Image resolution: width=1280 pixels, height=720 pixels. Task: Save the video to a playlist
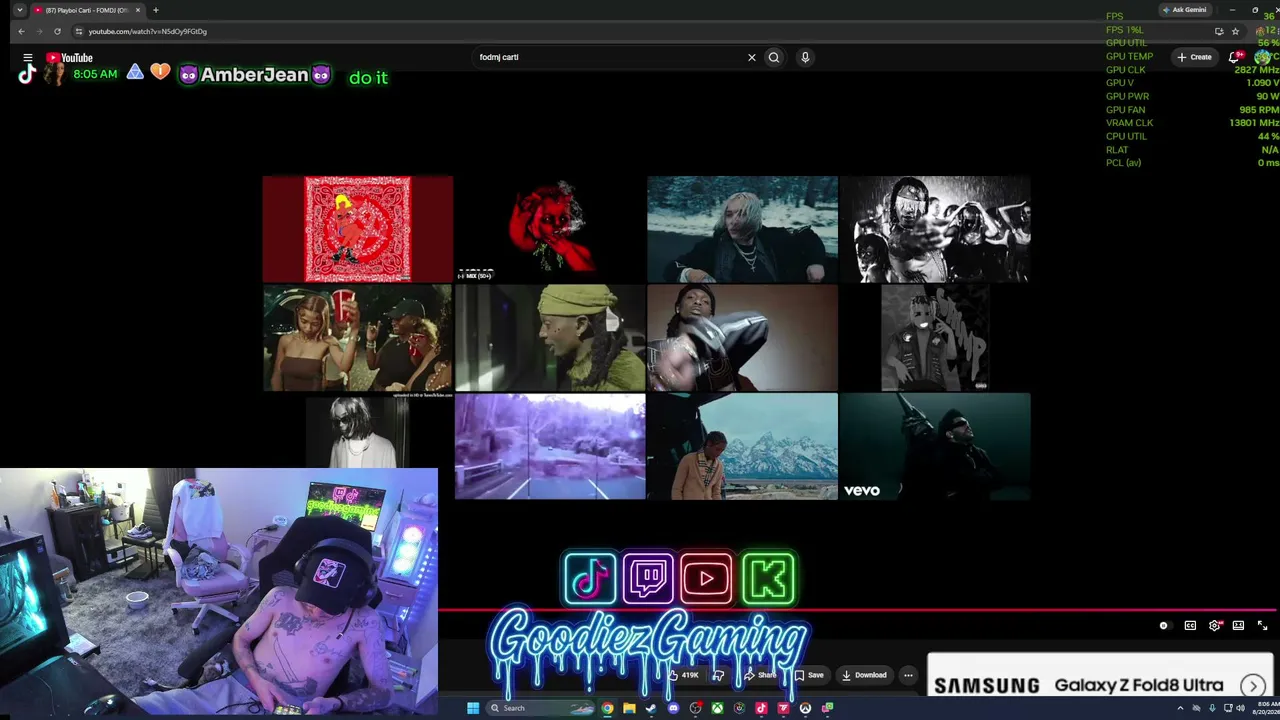(809, 675)
